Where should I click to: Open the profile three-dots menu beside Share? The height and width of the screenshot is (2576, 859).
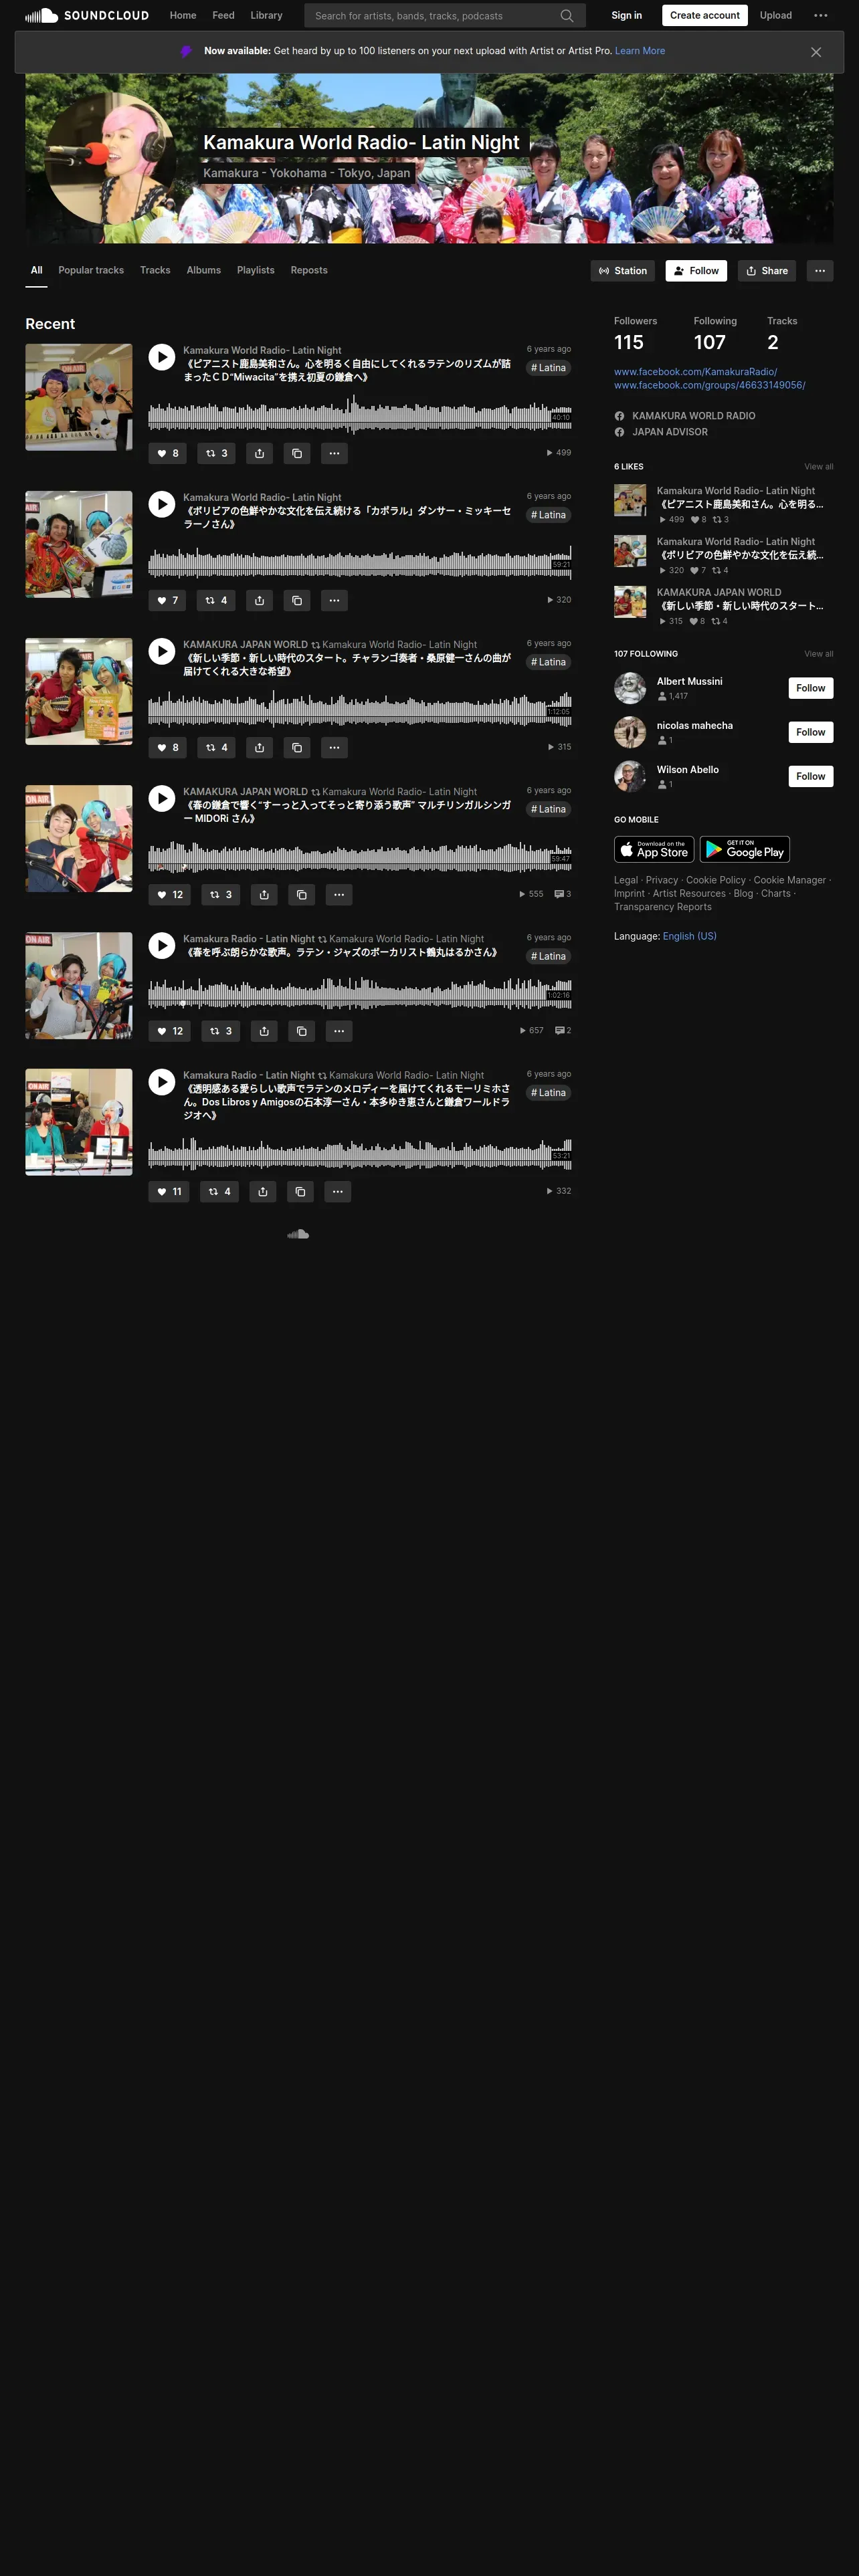tap(820, 270)
